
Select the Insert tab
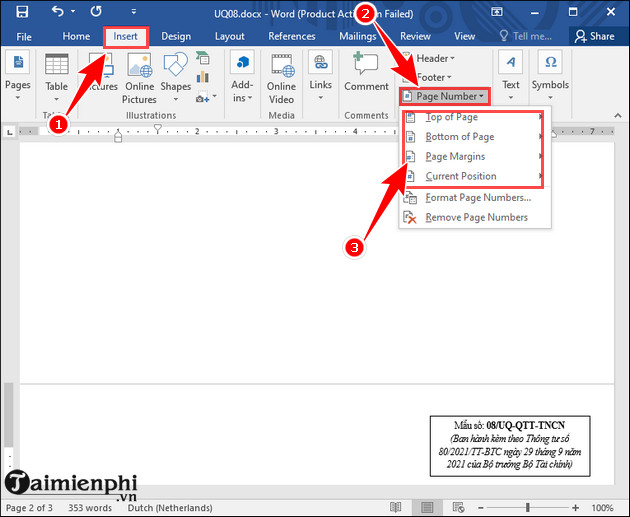coord(125,37)
